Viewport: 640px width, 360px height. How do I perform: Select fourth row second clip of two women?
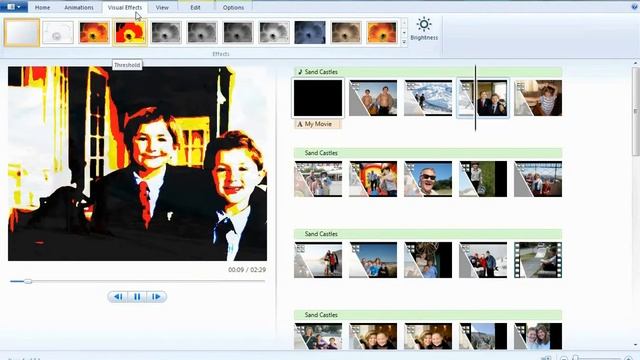coord(373,336)
